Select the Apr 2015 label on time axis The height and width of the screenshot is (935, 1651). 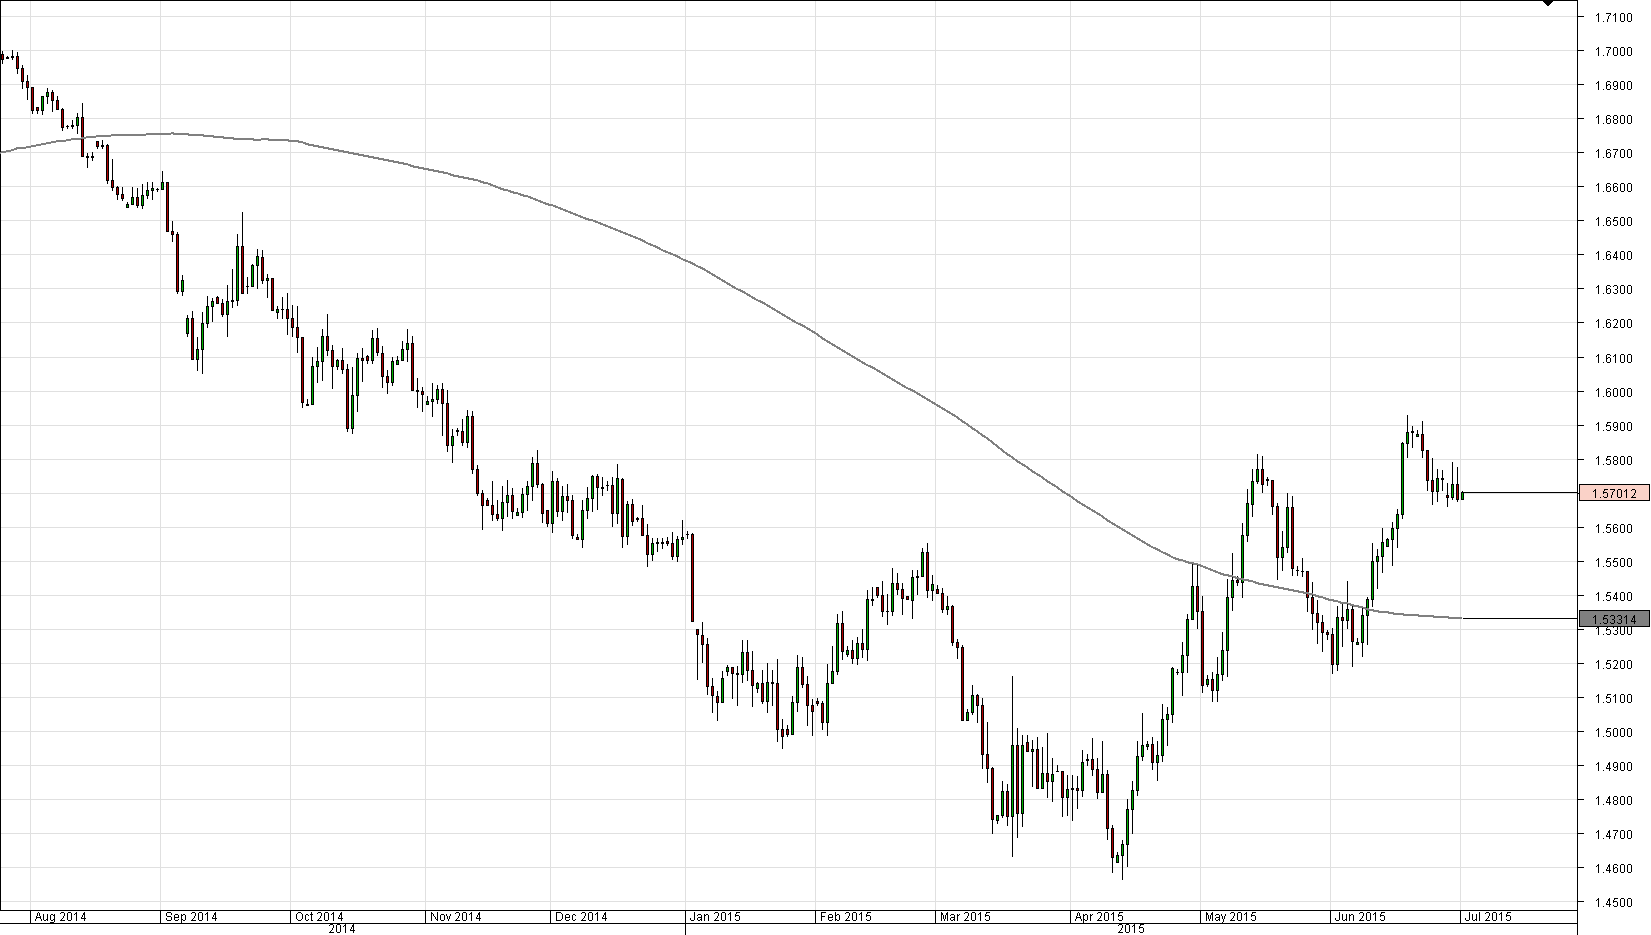click(x=1099, y=916)
